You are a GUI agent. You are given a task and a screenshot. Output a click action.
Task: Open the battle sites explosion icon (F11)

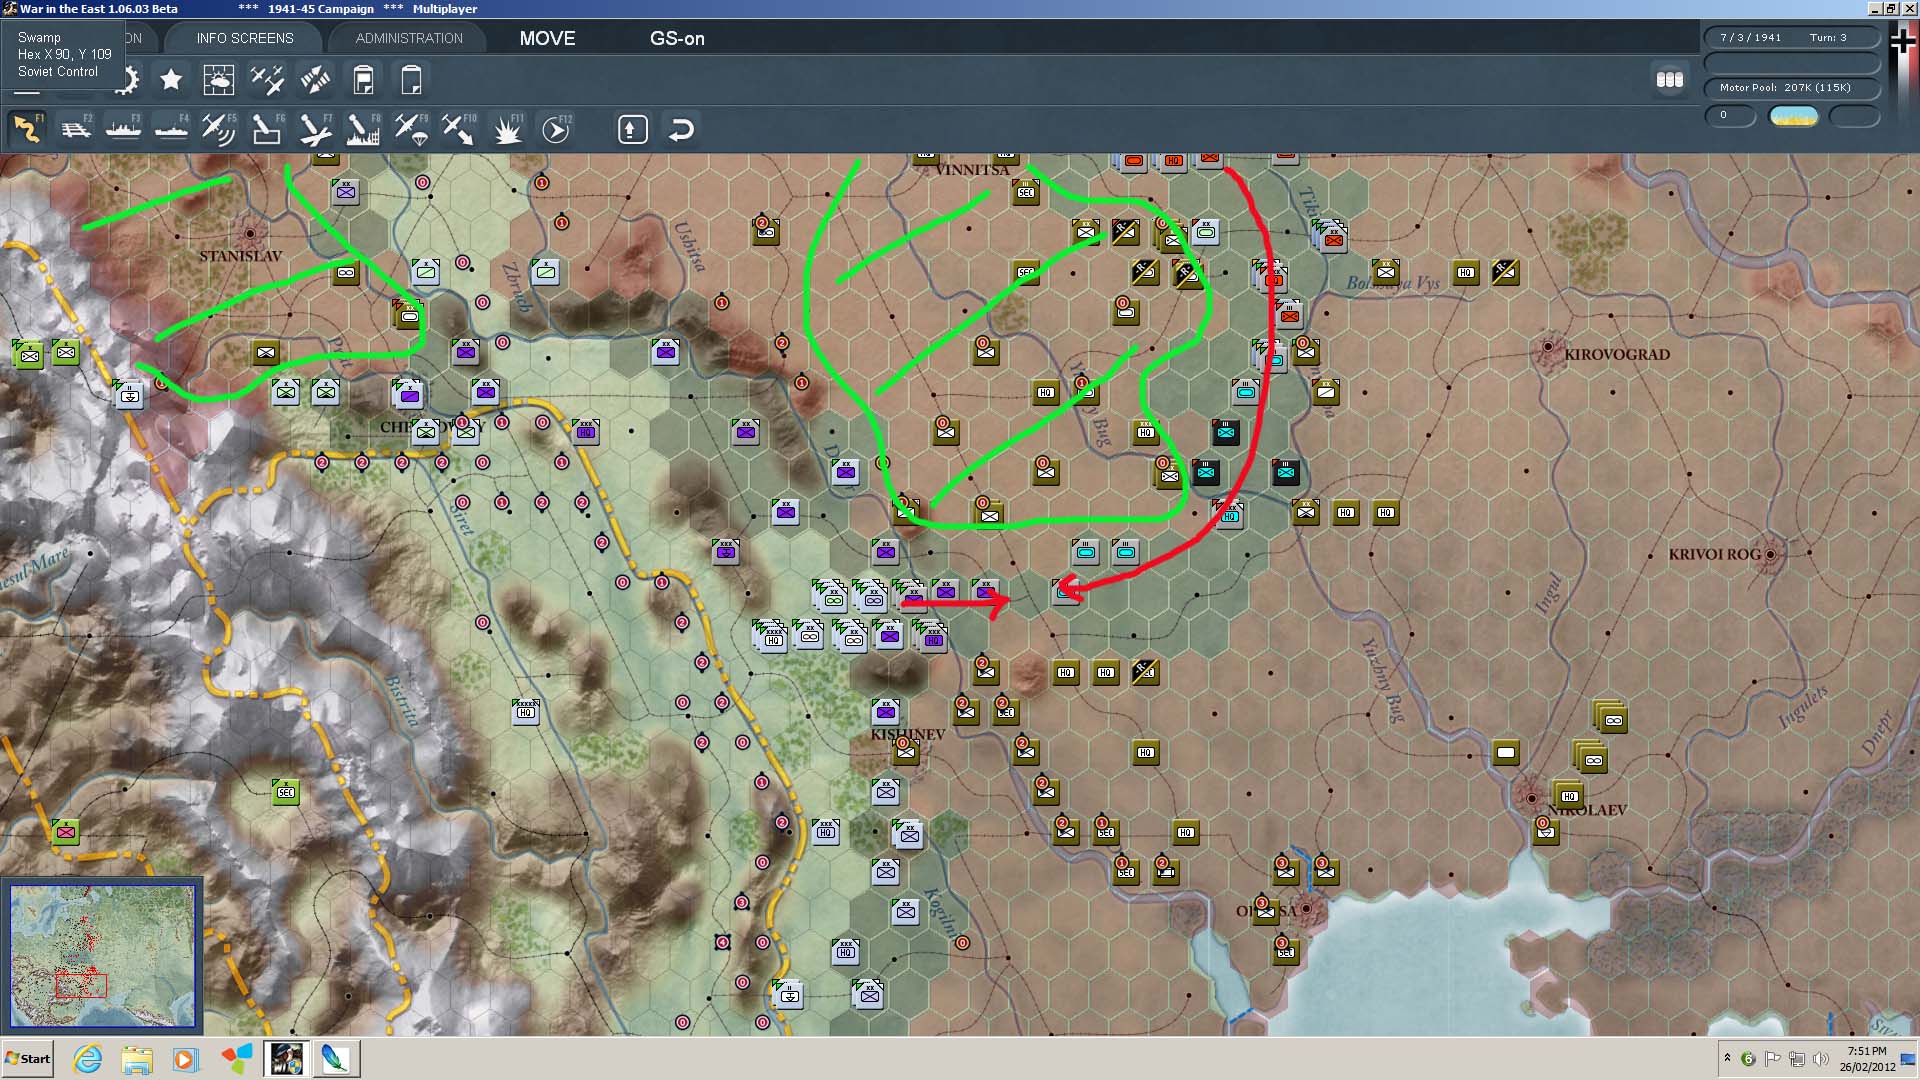coord(507,129)
